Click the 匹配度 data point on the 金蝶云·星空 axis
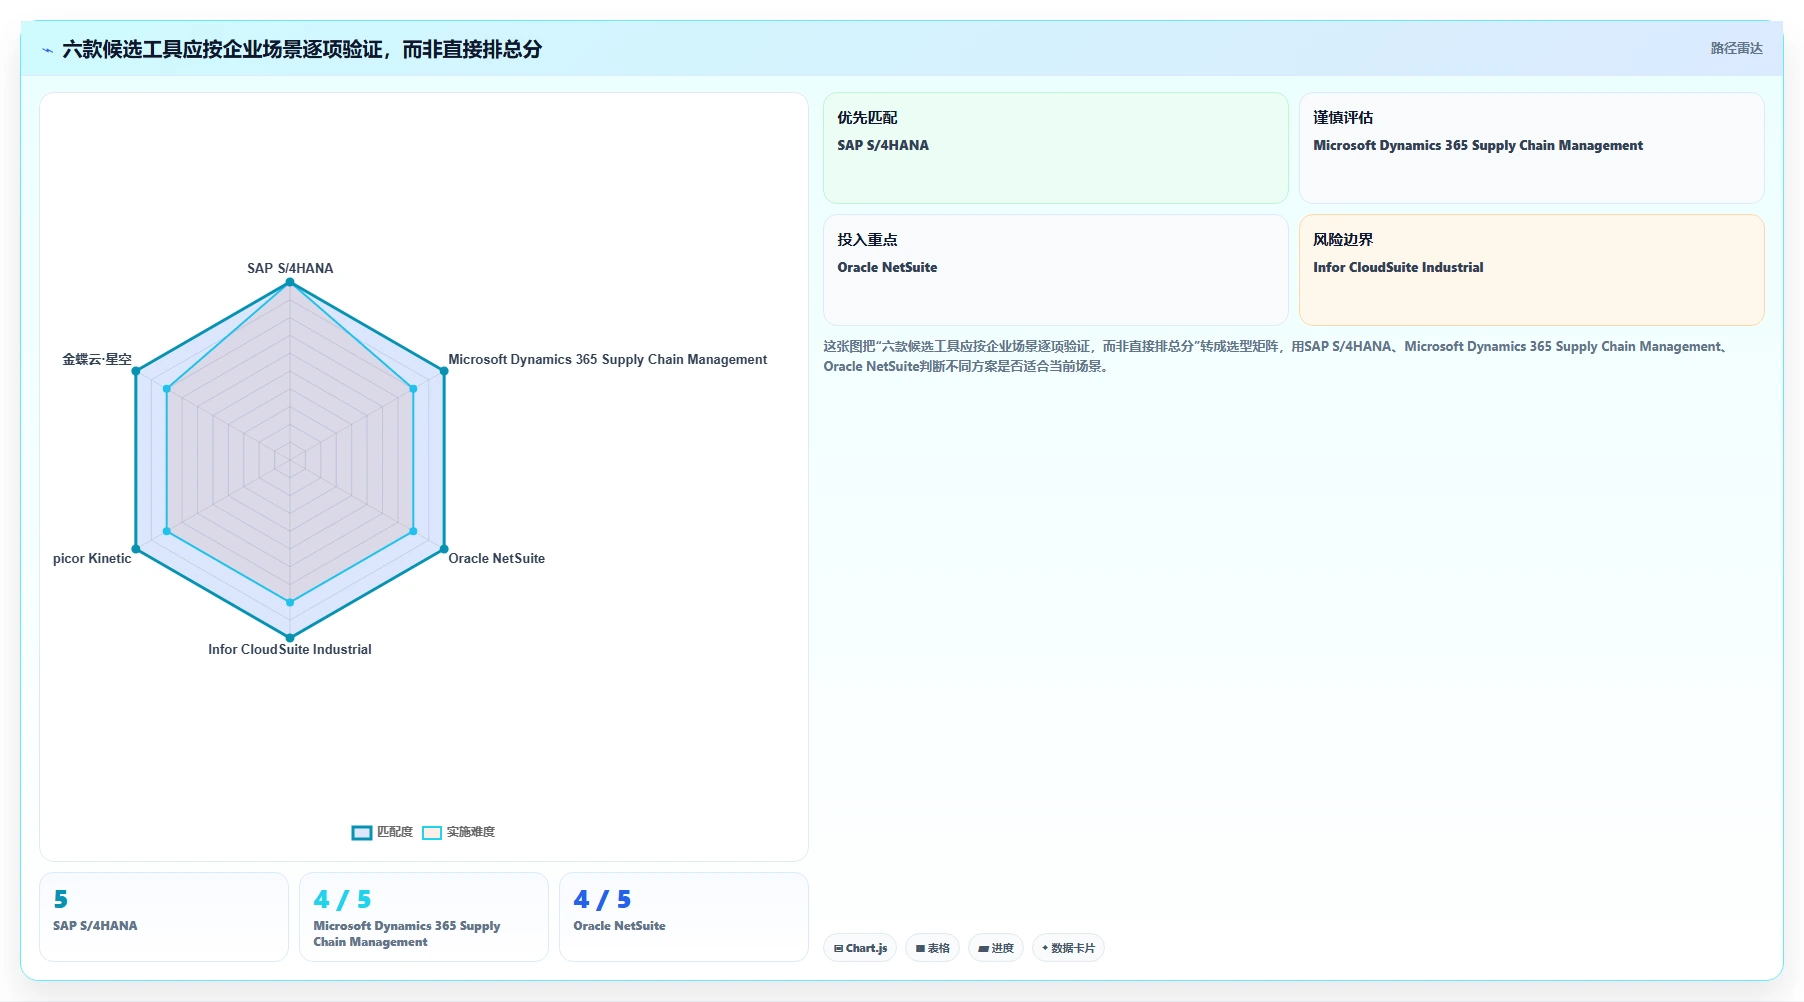 136,371
